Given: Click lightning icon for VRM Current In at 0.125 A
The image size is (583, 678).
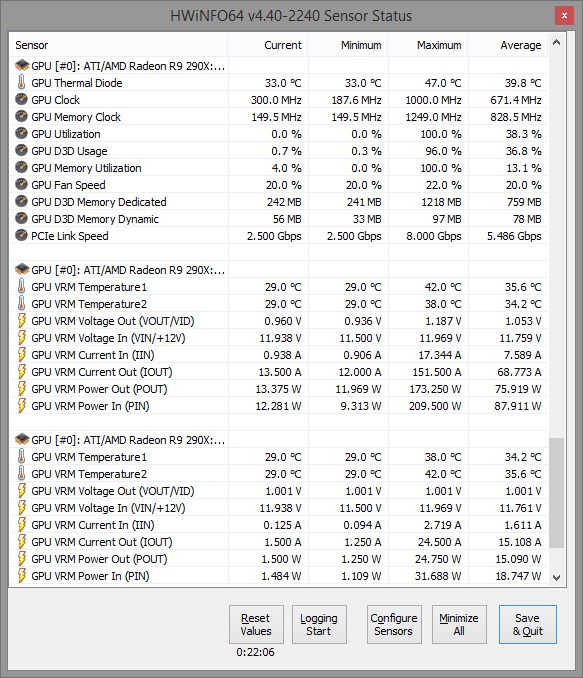Looking at the screenshot, I should [x=21, y=524].
